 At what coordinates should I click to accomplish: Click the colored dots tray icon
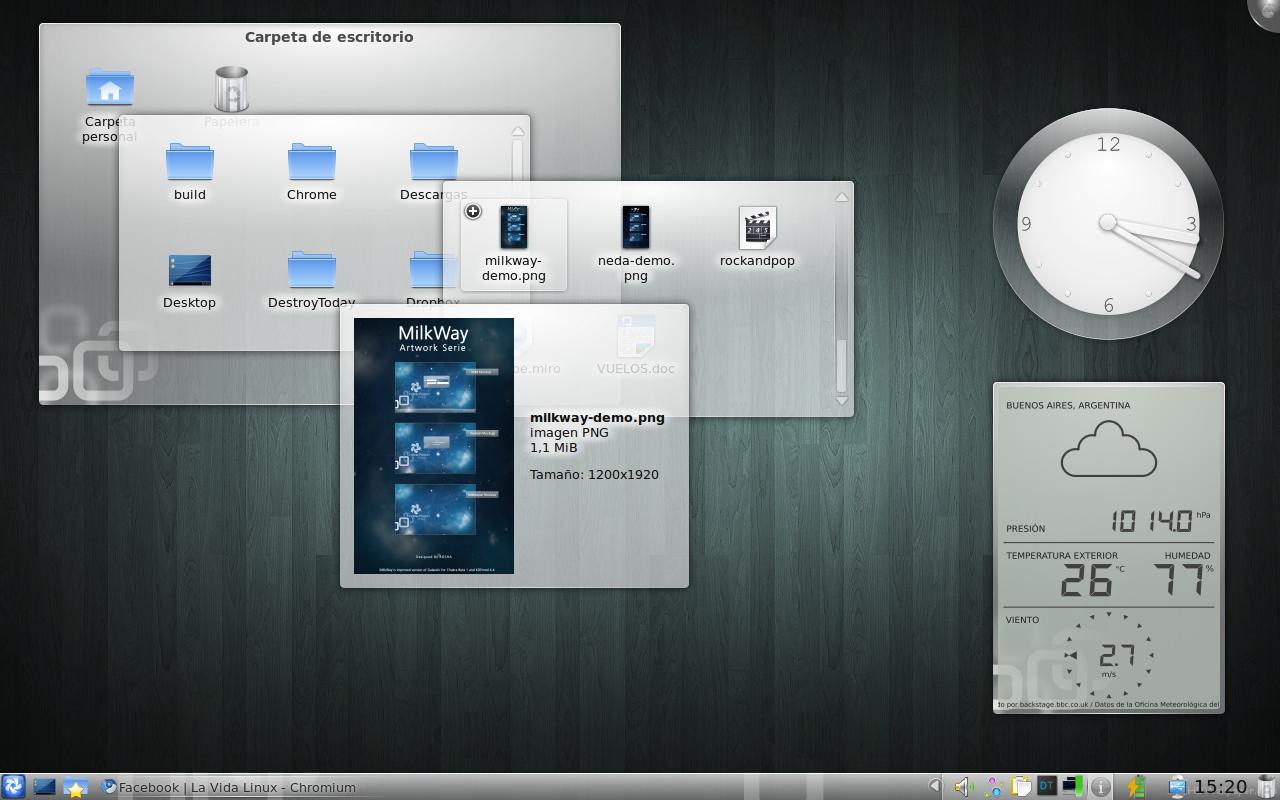(x=993, y=787)
